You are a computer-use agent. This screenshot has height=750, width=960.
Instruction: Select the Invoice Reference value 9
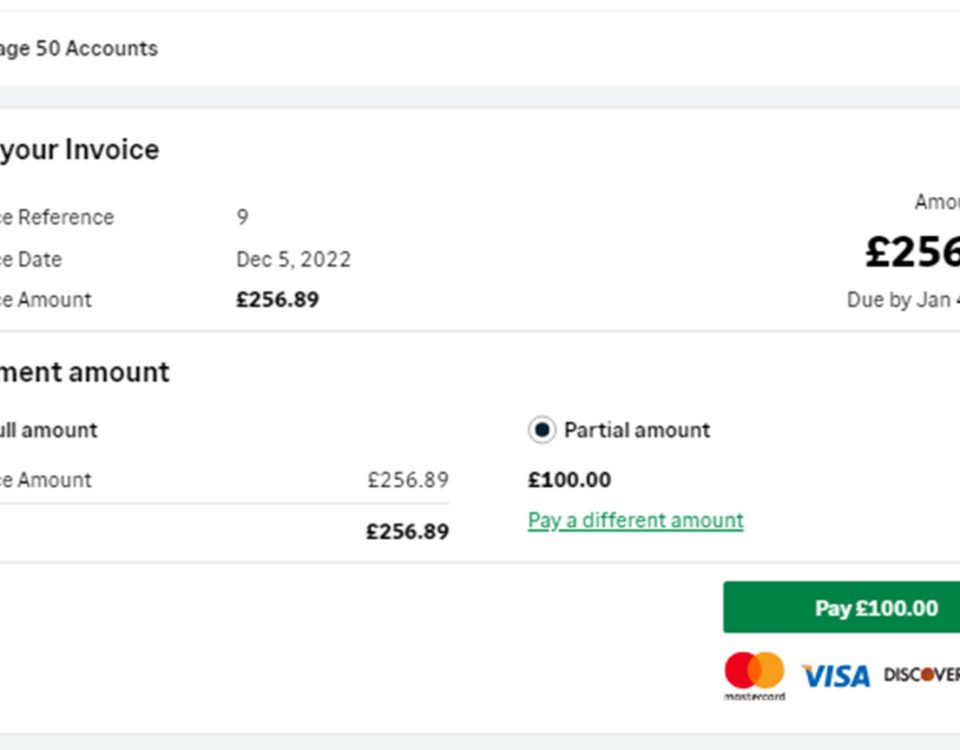tap(242, 217)
